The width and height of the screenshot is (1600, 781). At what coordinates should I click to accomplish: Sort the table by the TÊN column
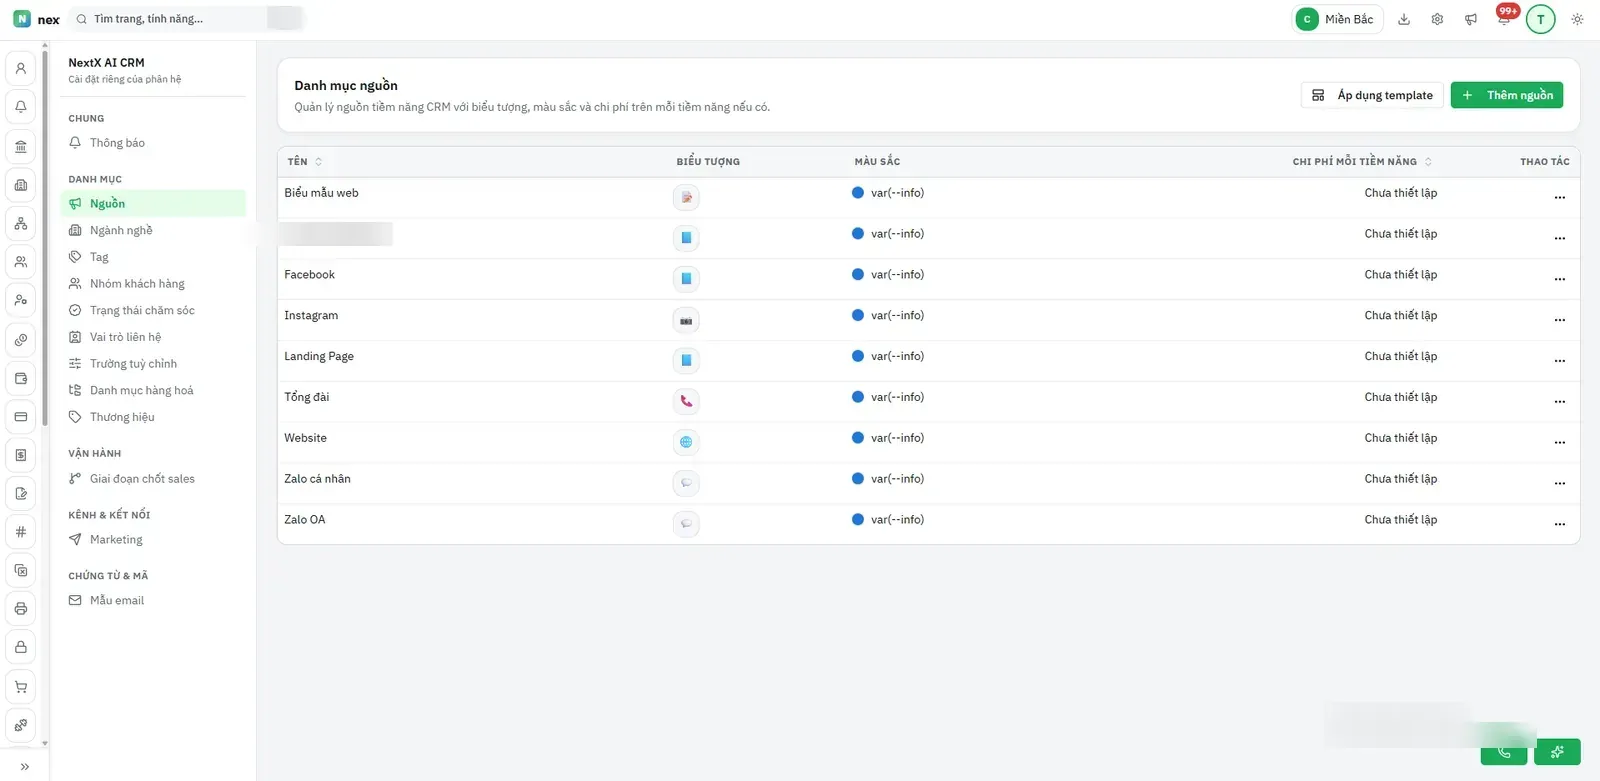(x=305, y=161)
